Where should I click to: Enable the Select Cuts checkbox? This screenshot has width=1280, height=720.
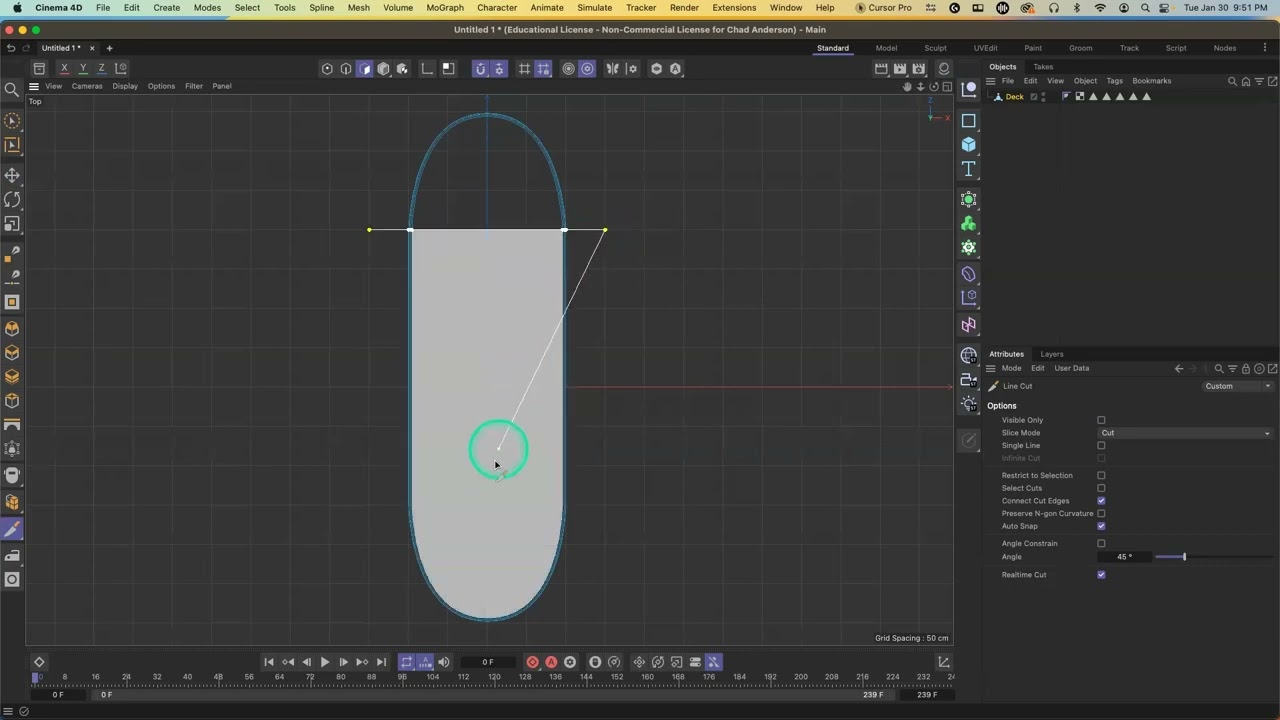[1101, 488]
